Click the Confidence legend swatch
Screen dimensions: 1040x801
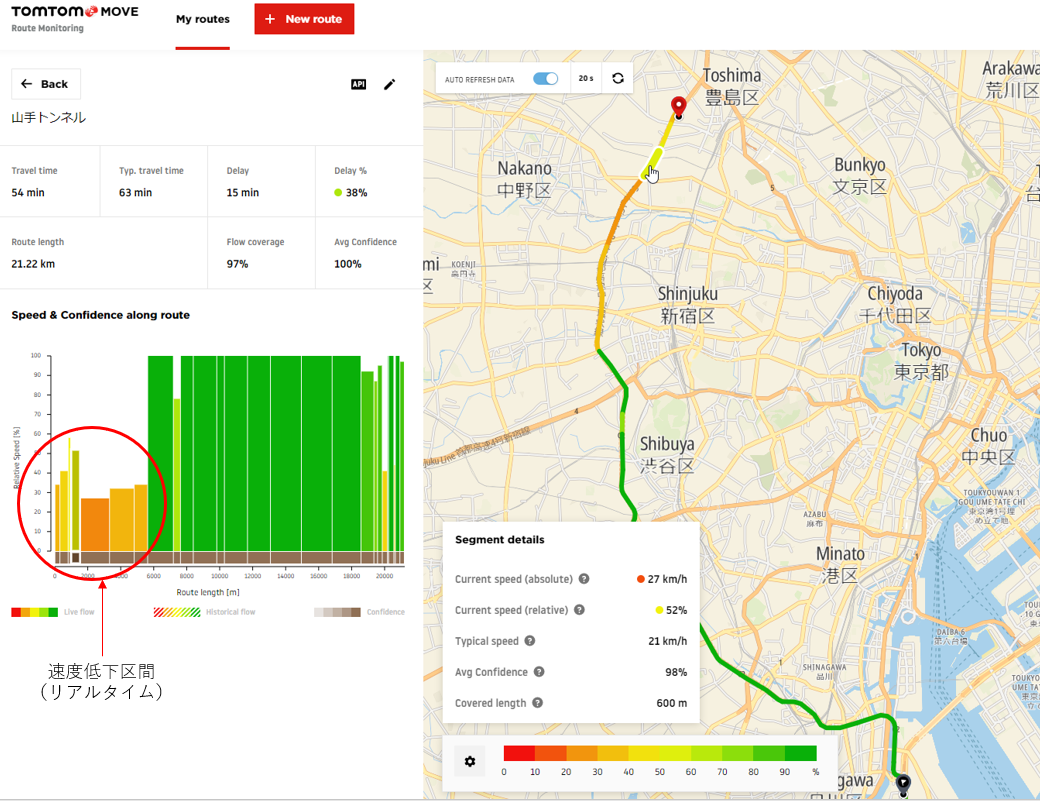coord(337,612)
